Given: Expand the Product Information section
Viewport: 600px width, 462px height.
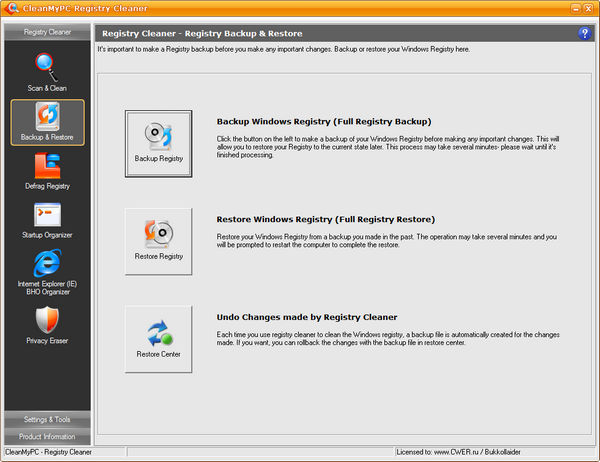Looking at the screenshot, I should pyautogui.click(x=47, y=436).
